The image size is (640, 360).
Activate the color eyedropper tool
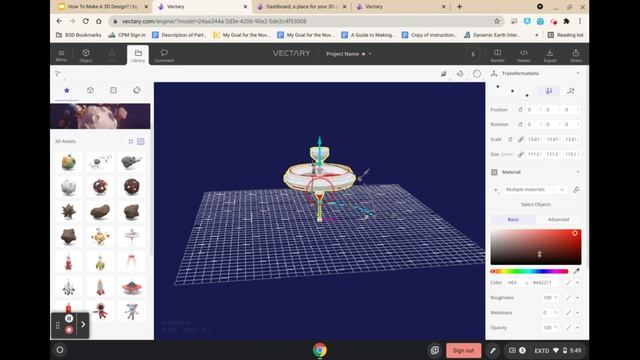[x=576, y=271]
